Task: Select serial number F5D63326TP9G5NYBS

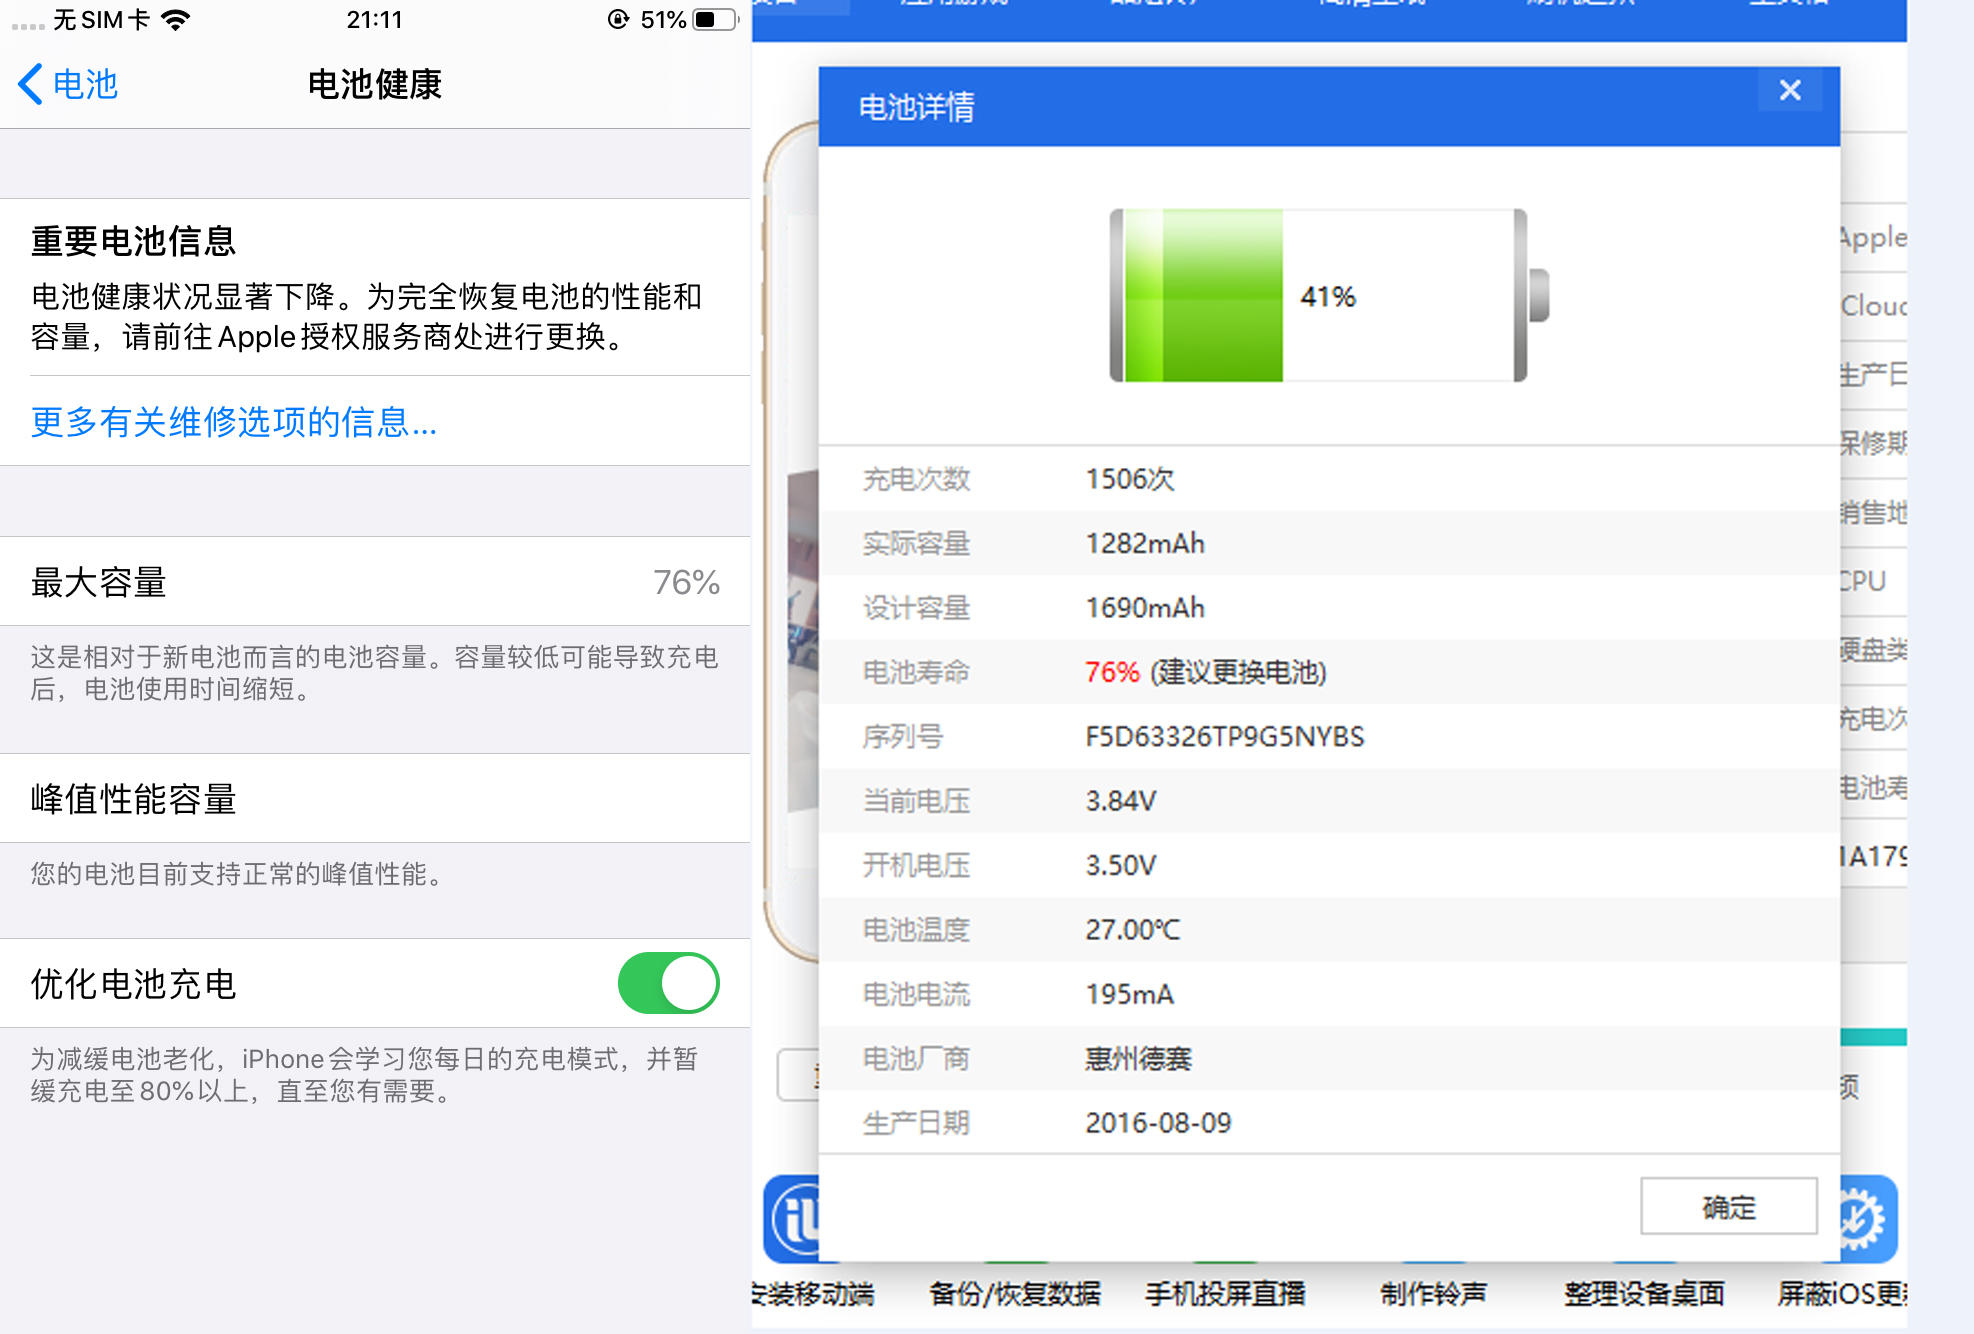Action: coord(1225,737)
